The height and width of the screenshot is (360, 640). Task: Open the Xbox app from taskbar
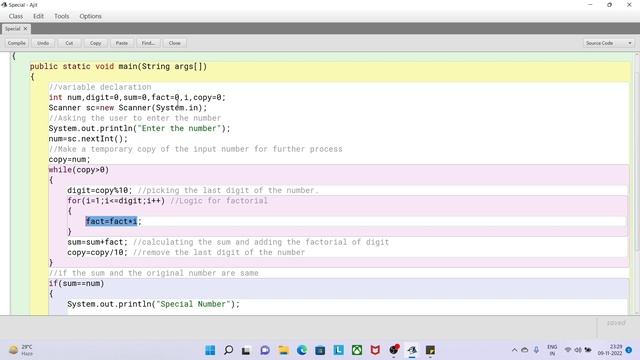click(357, 350)
